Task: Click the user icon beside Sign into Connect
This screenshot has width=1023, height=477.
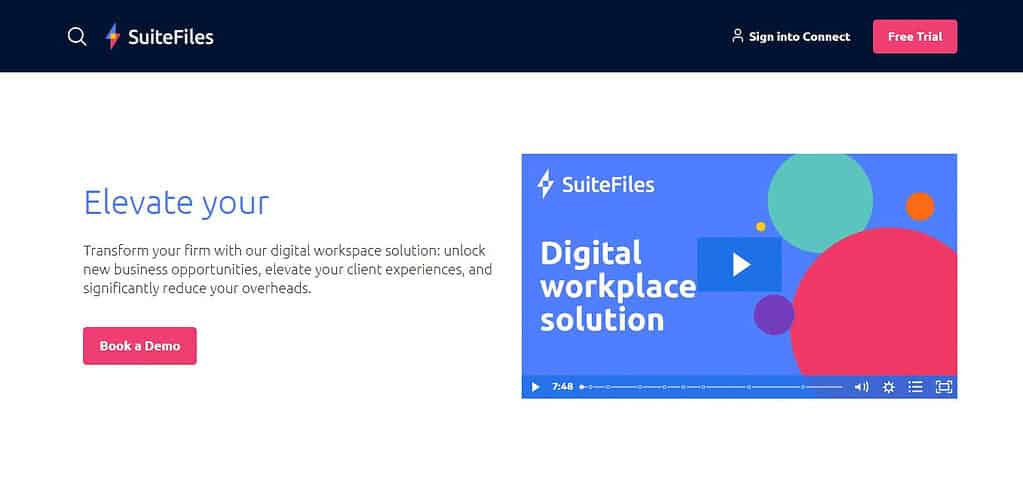Action: (738, 36)
